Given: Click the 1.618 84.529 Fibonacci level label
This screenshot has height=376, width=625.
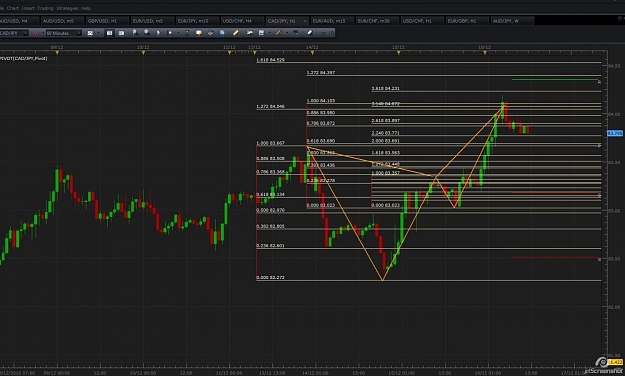Looking at the screenshot, I should [x=271, y=60].
